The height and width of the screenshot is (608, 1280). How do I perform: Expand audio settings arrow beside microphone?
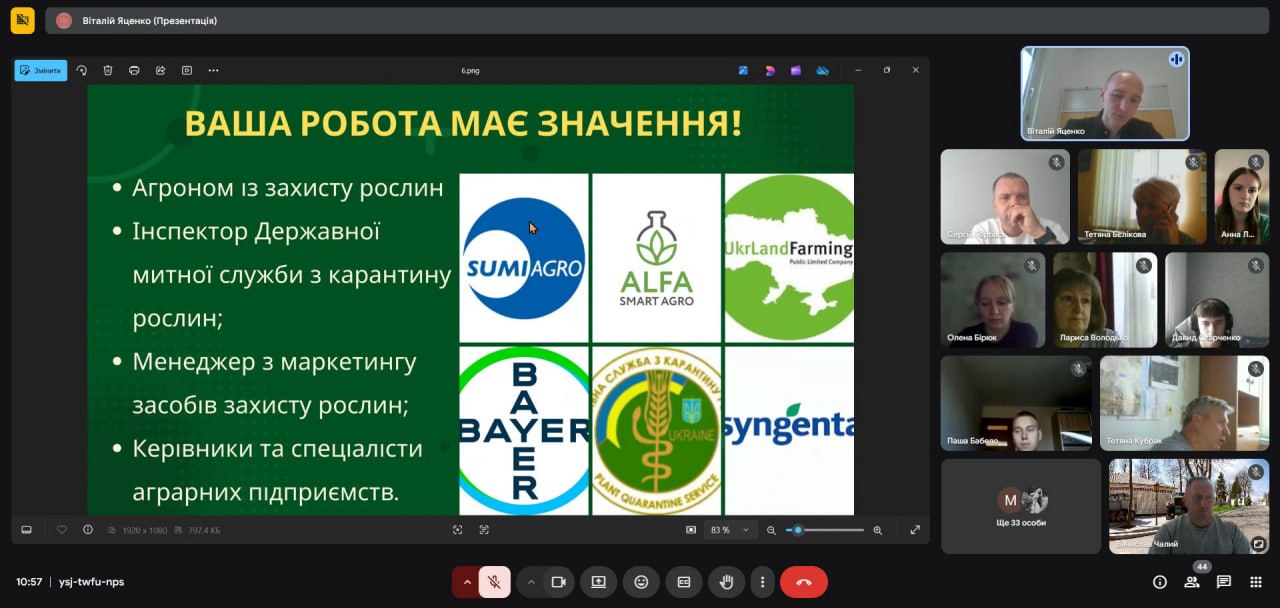[466, 582]
